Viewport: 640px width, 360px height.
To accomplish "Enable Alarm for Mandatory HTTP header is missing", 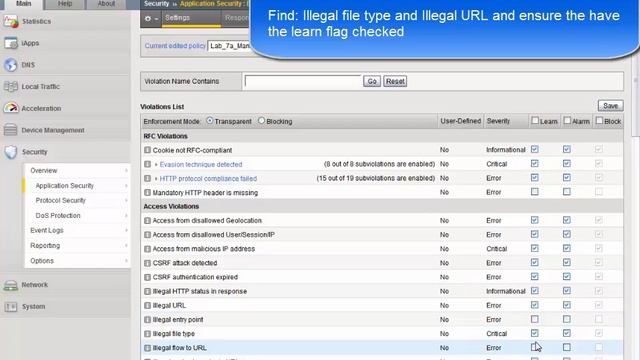I will coord(567,192).
